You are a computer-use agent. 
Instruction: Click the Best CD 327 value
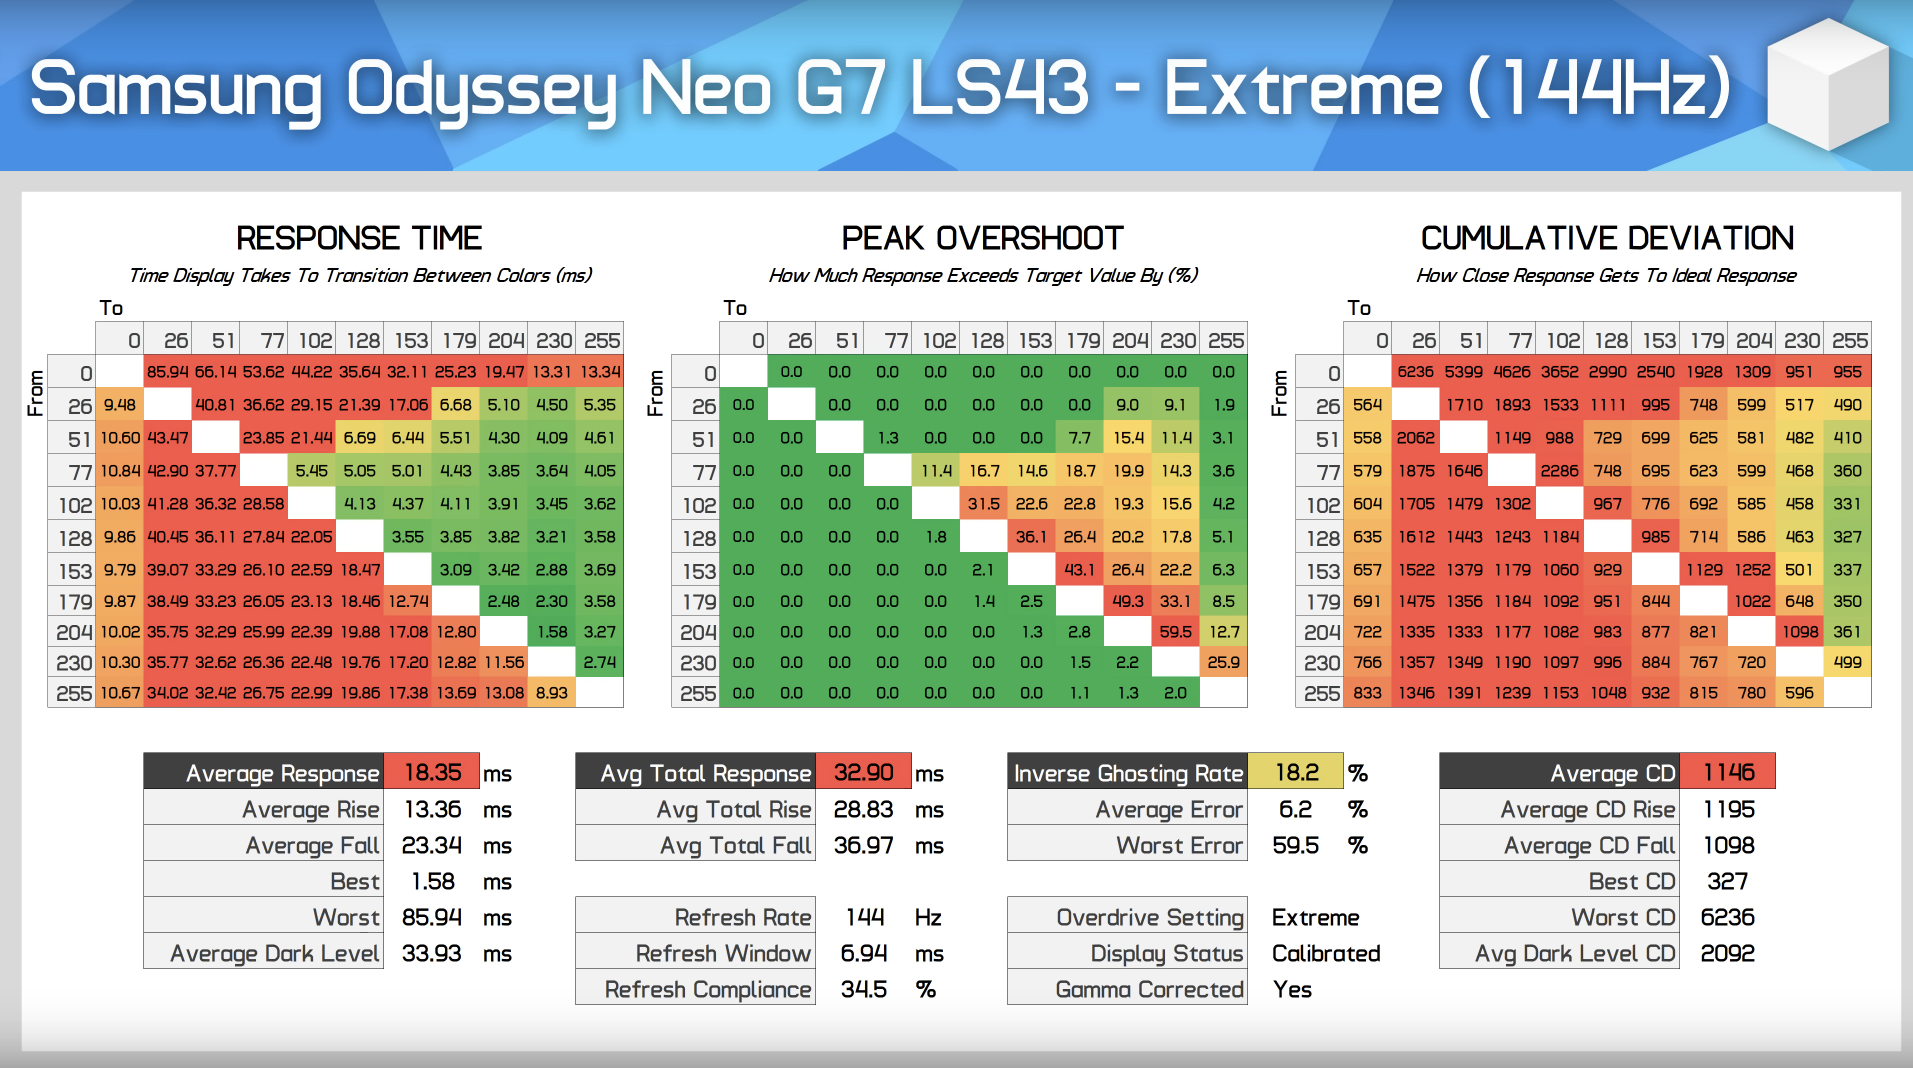coord(1727,881)
